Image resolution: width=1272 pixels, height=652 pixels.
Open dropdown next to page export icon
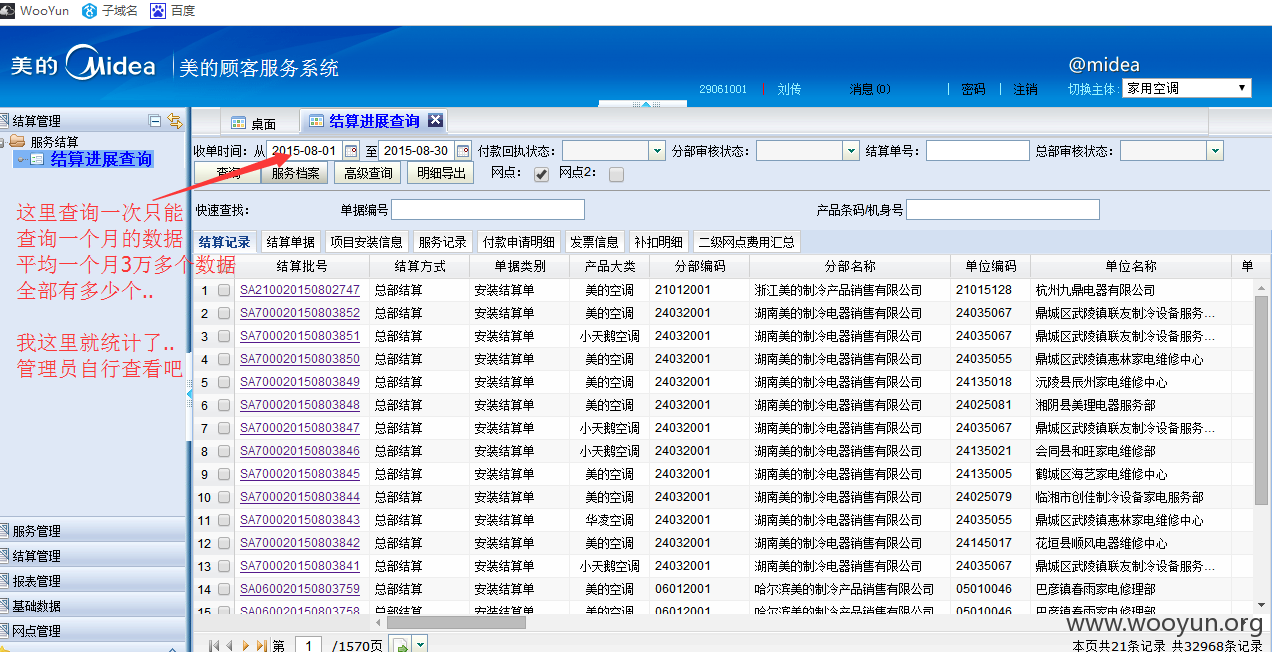420,646
